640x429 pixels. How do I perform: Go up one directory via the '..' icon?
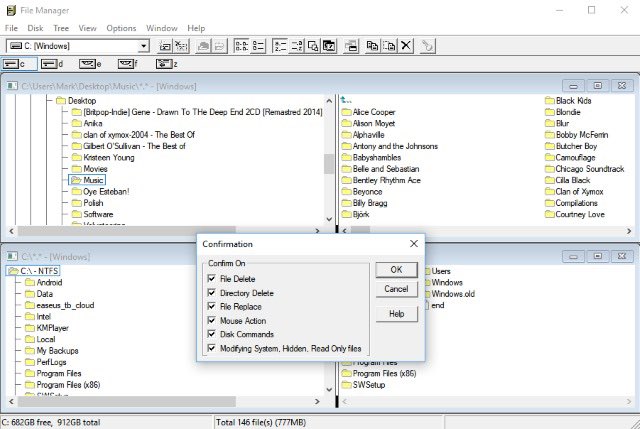(346, 100)
